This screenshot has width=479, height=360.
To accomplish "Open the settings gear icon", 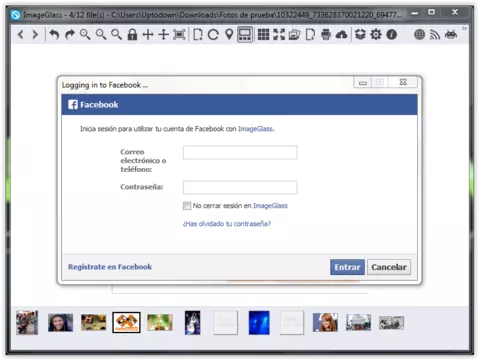I will coord(376,35).
